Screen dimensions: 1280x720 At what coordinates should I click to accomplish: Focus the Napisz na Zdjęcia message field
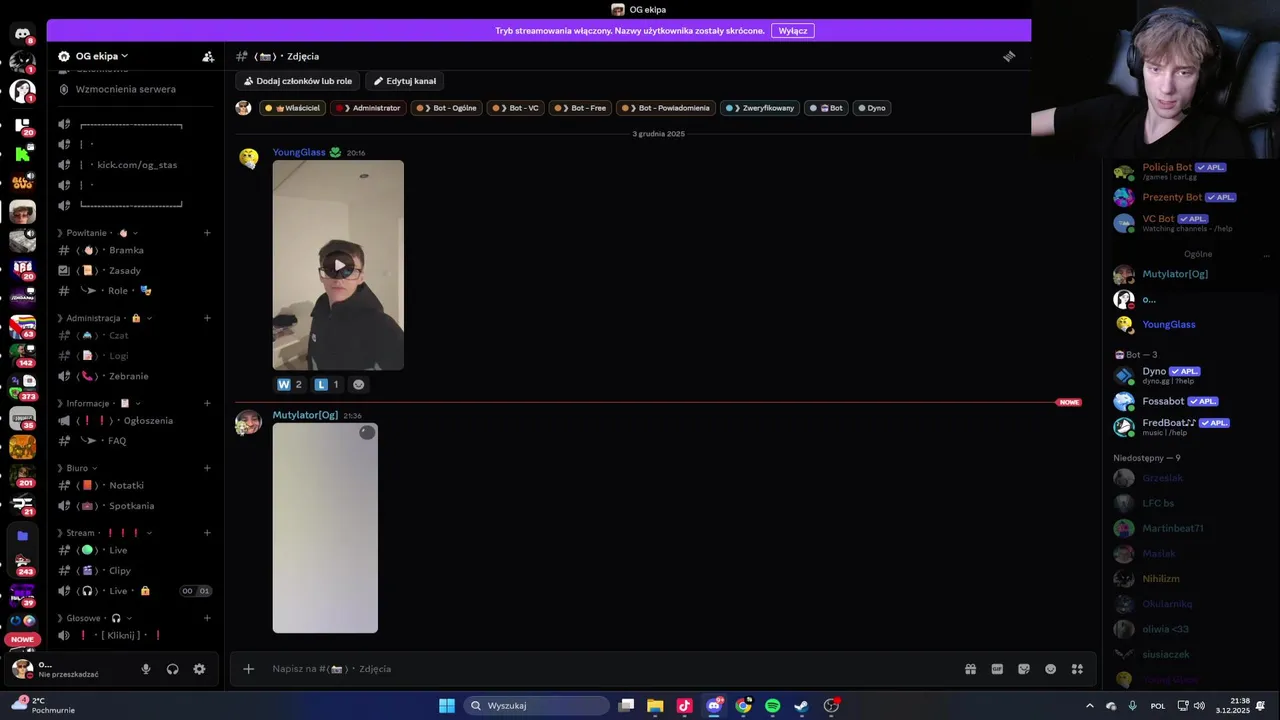(610, 669)
